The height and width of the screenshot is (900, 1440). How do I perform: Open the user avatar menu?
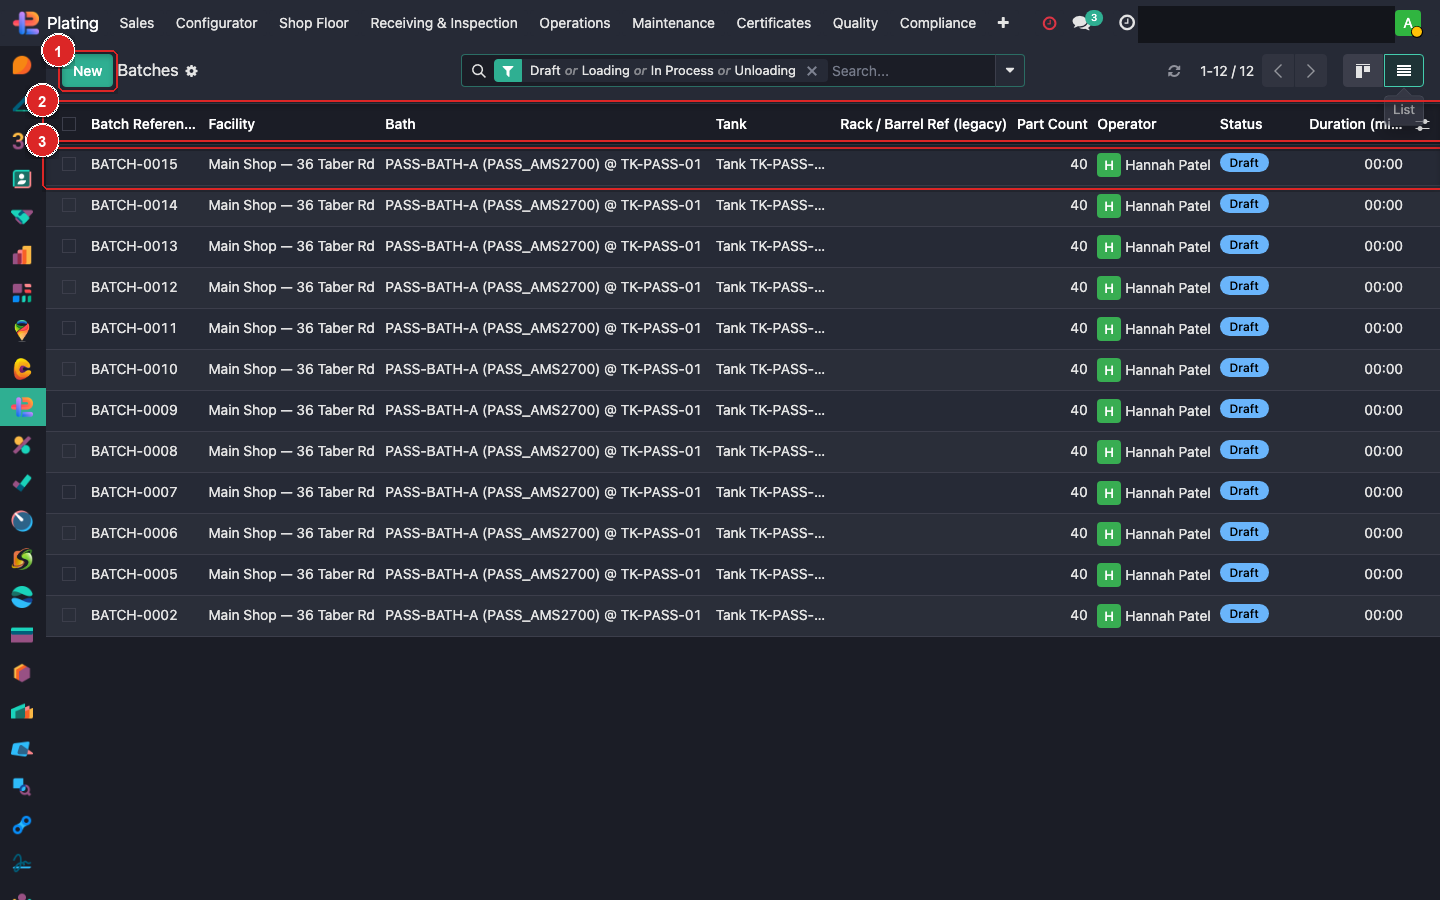[x=1408, y=23]
